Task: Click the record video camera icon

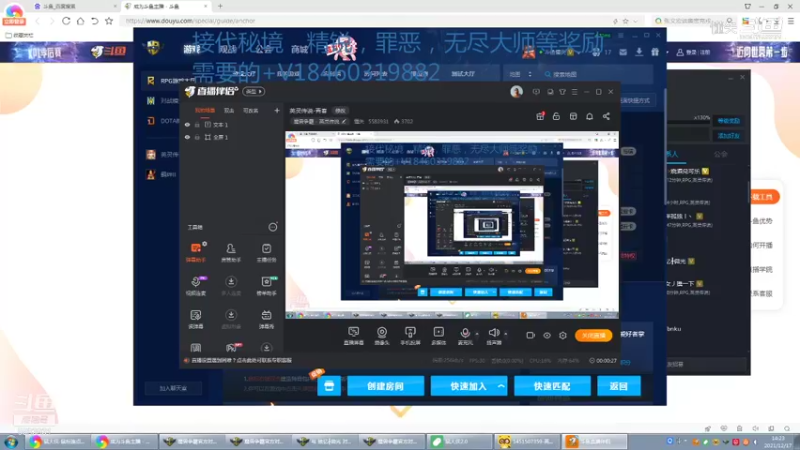Action: (x=531, y=335)
